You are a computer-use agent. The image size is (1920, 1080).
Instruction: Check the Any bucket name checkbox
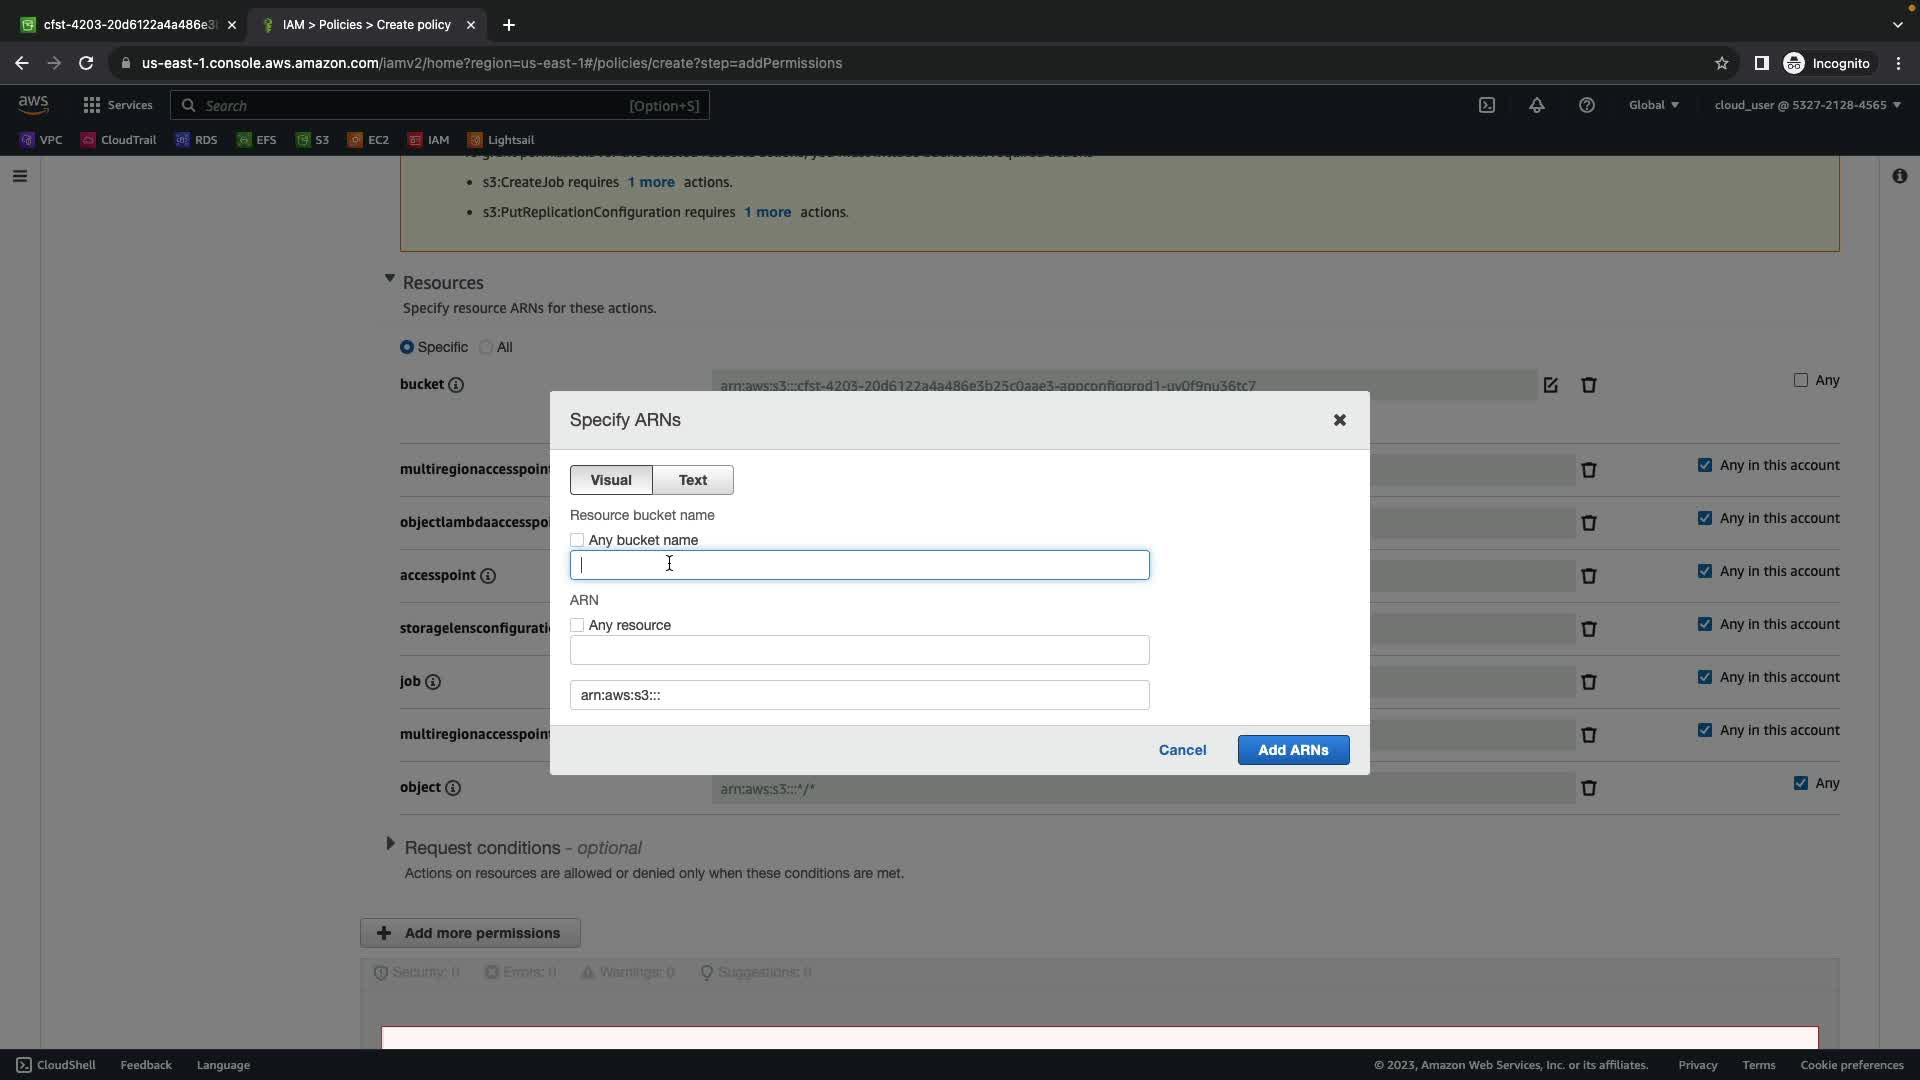577,540
